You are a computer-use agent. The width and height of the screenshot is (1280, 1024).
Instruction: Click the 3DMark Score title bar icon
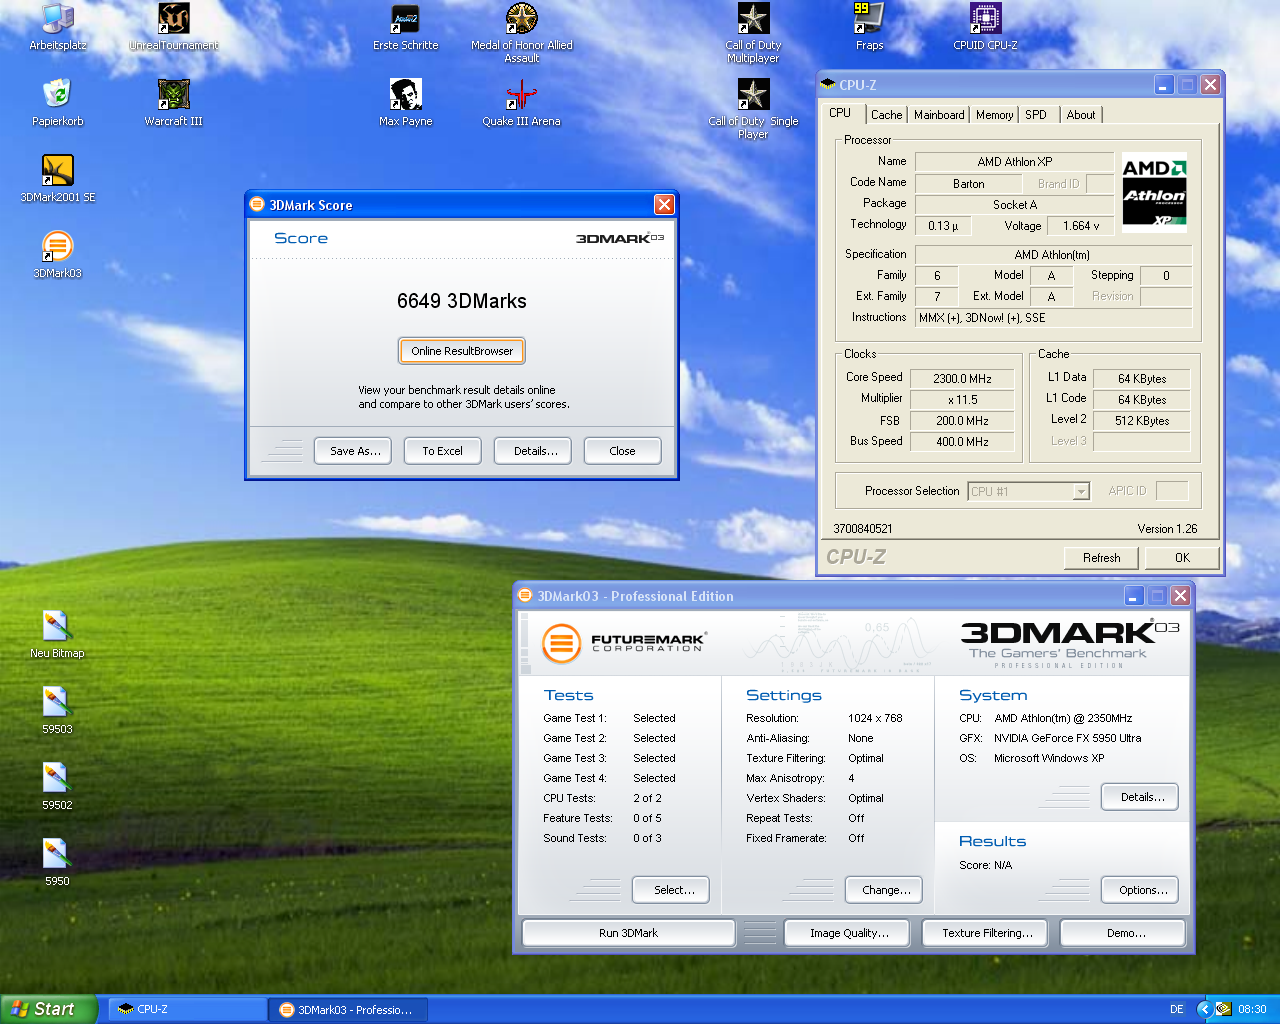pyautogui.click(x=257, y=204)
